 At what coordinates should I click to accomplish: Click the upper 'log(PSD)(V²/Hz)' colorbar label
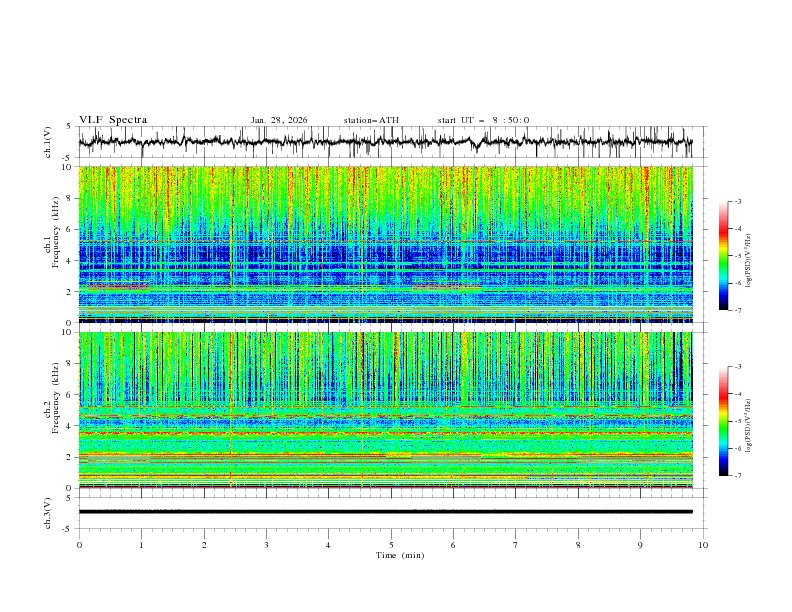pos(749,261)
